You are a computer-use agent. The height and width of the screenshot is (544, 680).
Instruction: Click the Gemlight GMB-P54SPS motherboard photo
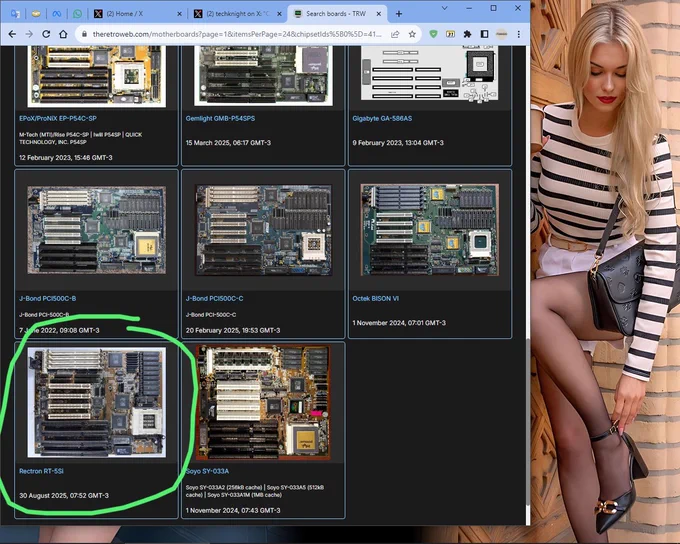click(x=263, y=75)
